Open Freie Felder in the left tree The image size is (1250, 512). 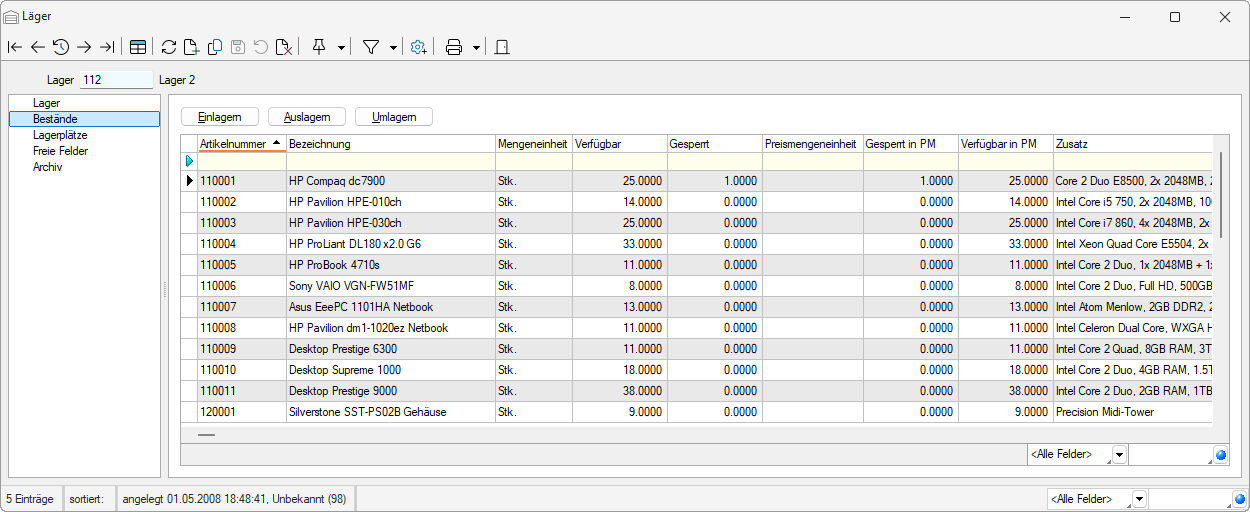click(60, 151)
